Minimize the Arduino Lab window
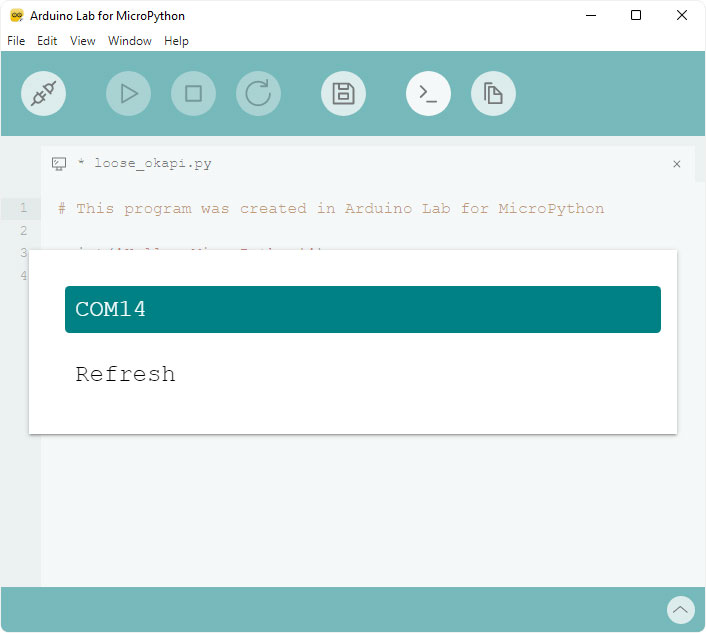The image size is (706, 633). tap(591, 16)
